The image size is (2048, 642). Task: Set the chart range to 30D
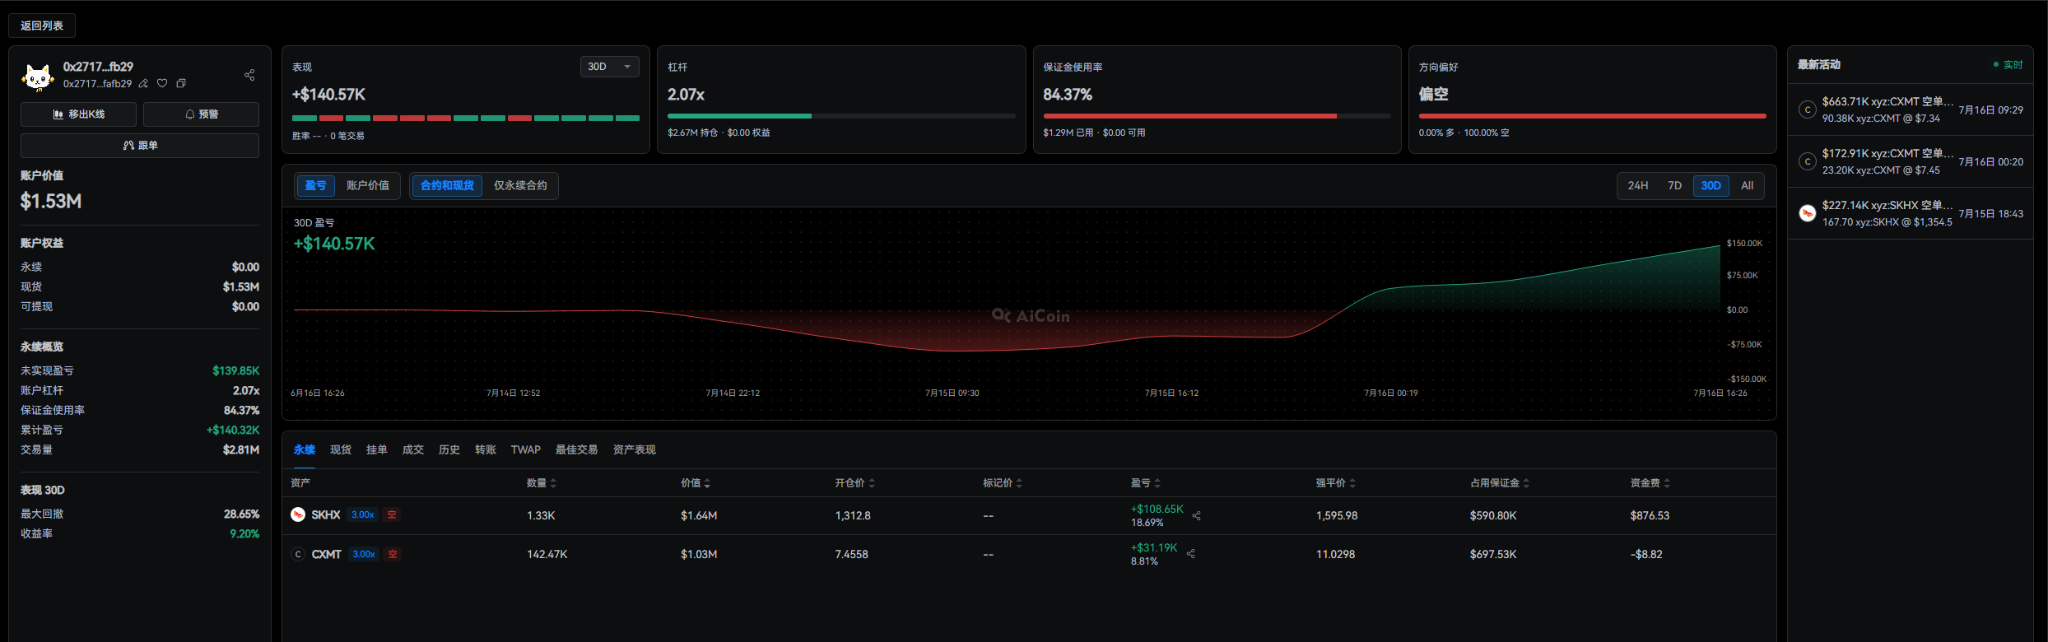coord(1711,186)
